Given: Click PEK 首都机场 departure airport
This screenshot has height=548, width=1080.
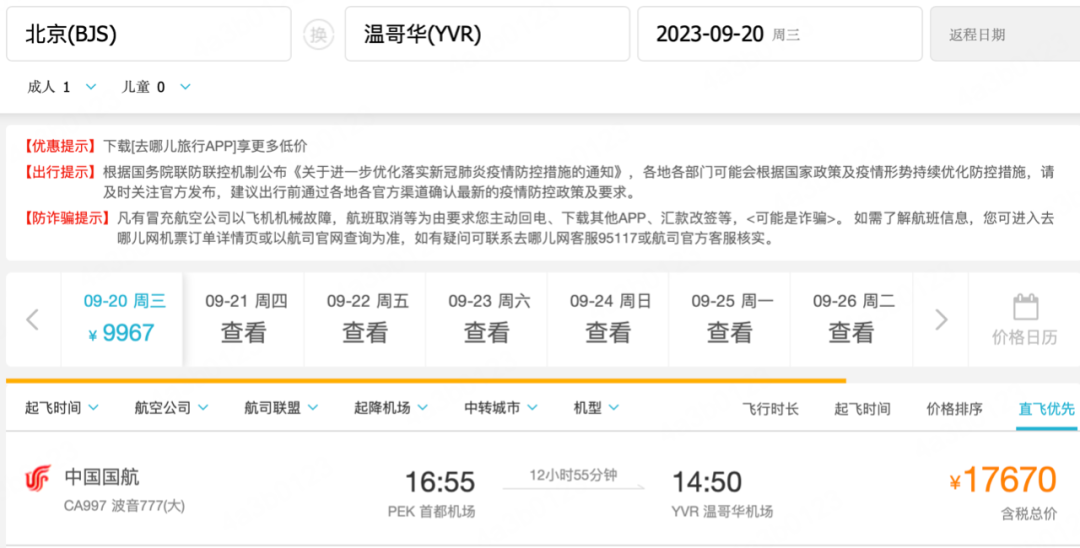Looking at the screenshot, I should 431,512.
